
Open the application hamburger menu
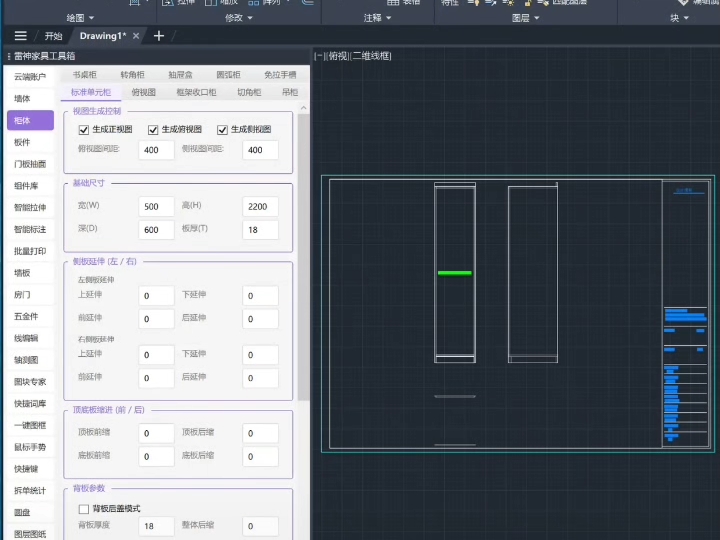pos(21,36)
